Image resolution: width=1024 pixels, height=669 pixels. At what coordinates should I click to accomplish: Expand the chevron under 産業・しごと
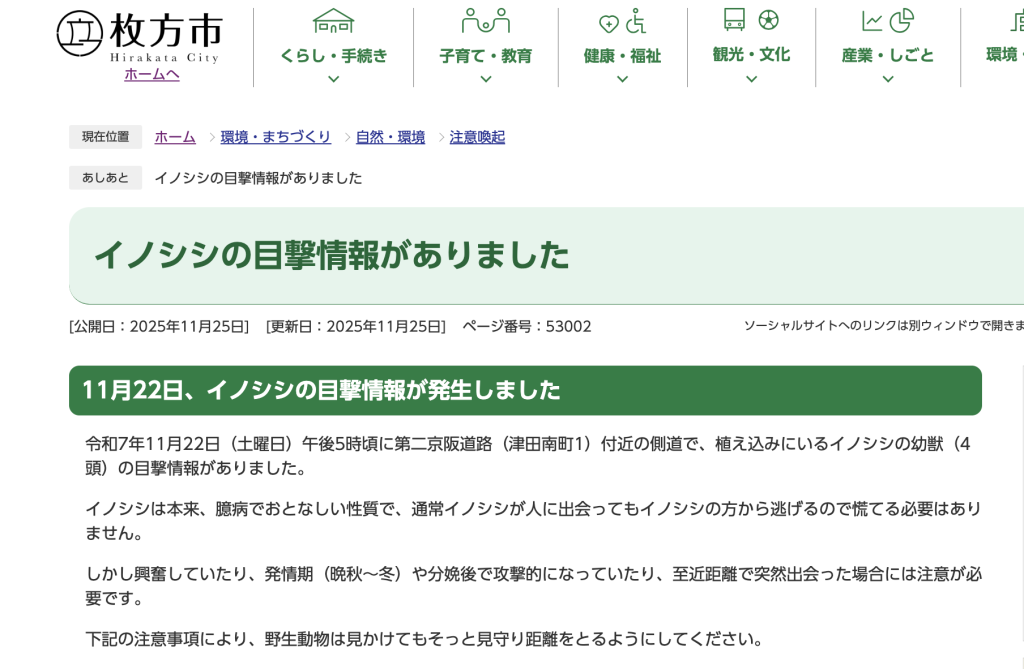click(887, 79)
